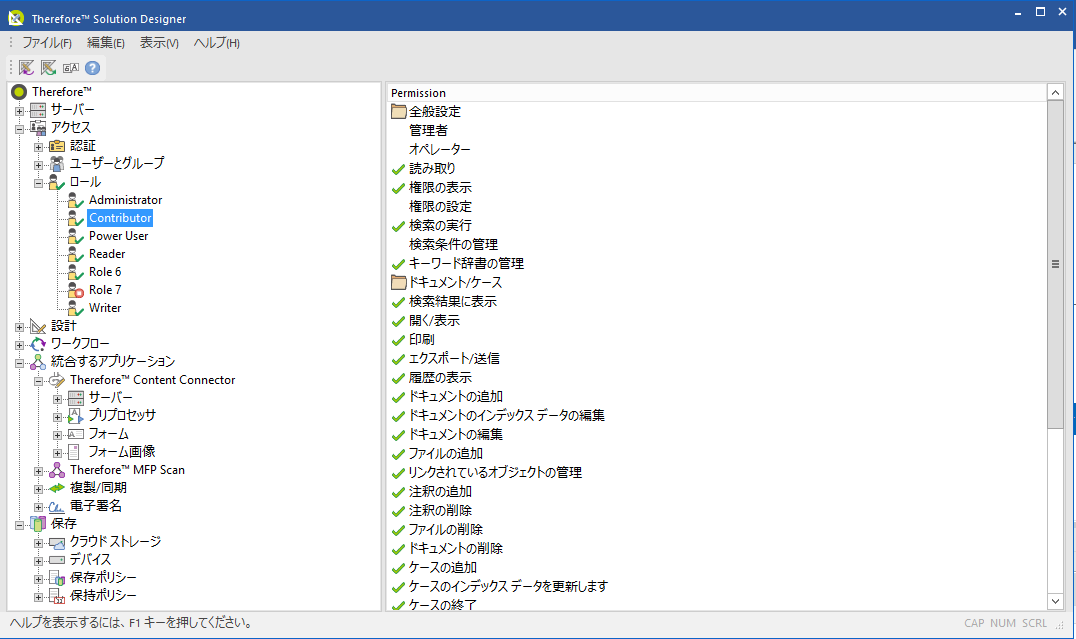1076x639 pixels.
Task: Select the Role 6 entry
Action: point(105,272)
